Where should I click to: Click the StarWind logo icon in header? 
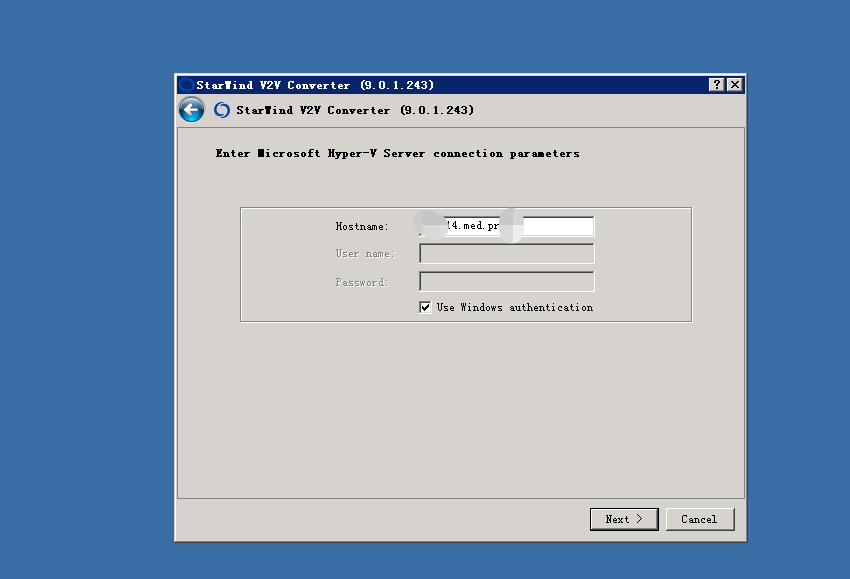click(x=222, y=110)
